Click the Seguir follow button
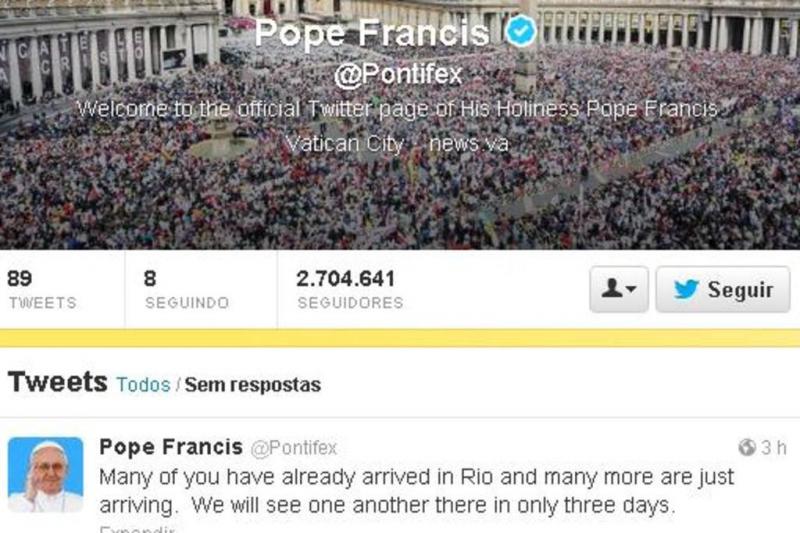Viewport: 800px width, 533px height. (x=723, y=289)
